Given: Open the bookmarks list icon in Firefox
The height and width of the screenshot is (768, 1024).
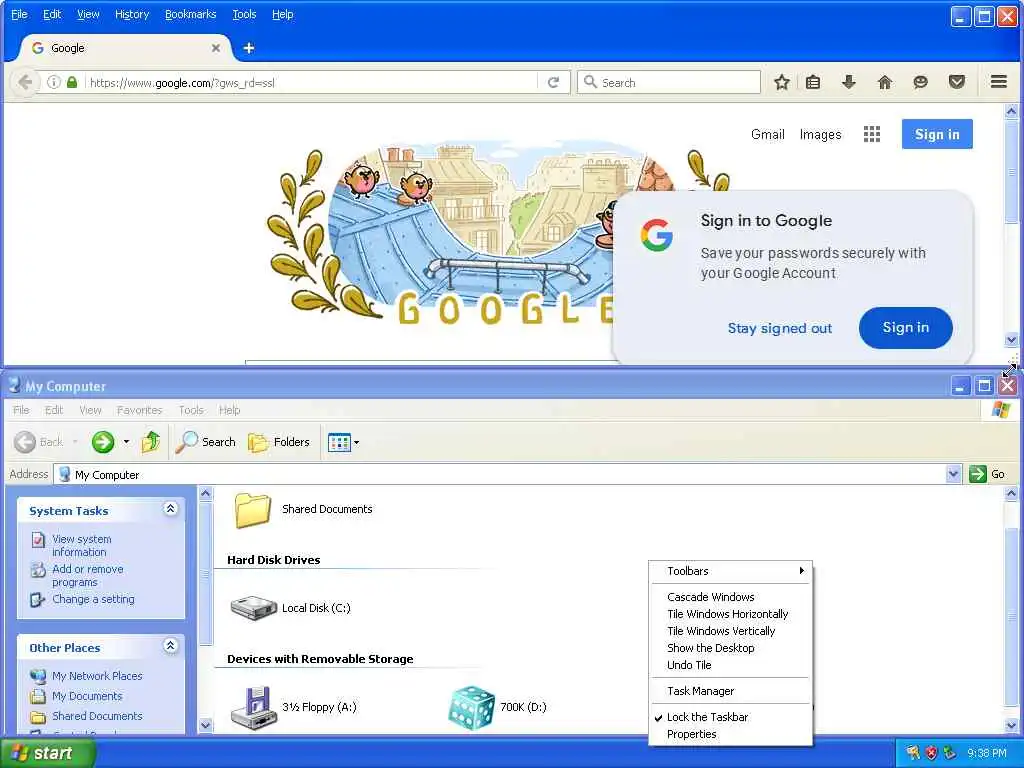Looking at the screenshot, I should pos(813,82).
